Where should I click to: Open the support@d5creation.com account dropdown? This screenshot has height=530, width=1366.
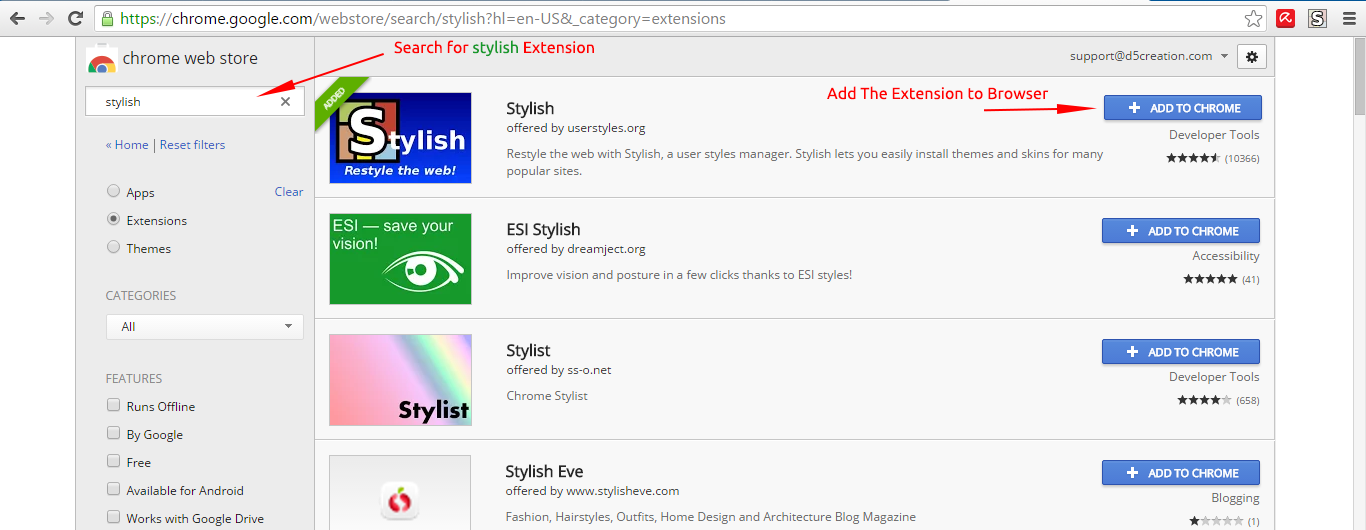coord(1149,56)
